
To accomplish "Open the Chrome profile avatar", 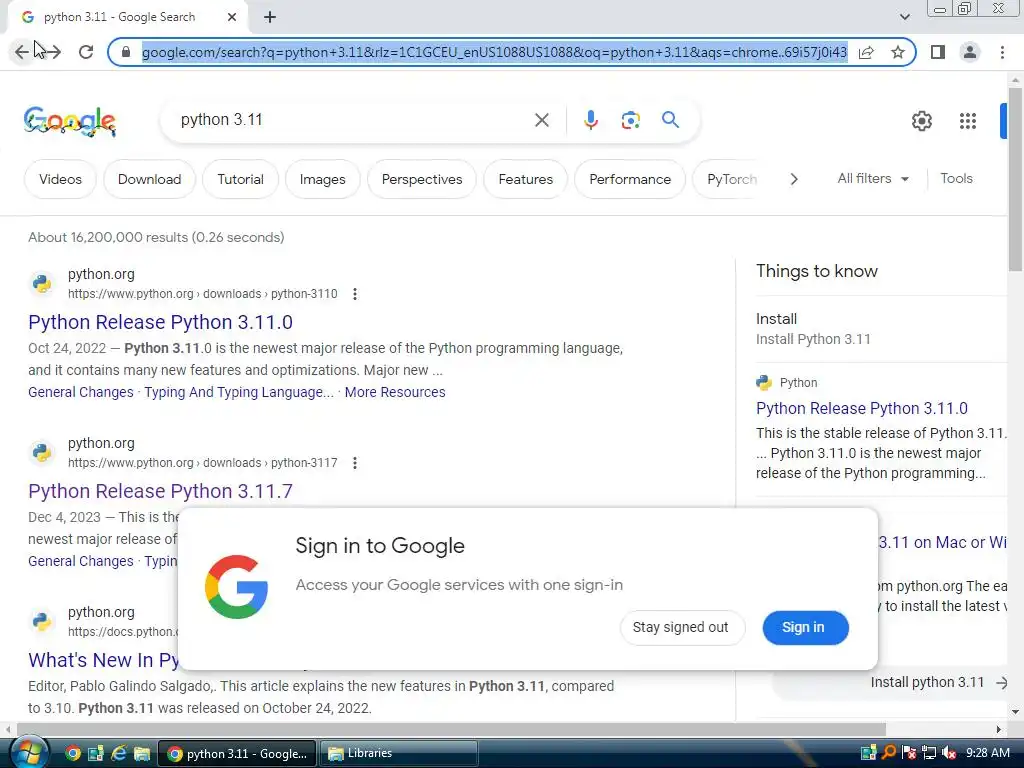I will (970, 52).
